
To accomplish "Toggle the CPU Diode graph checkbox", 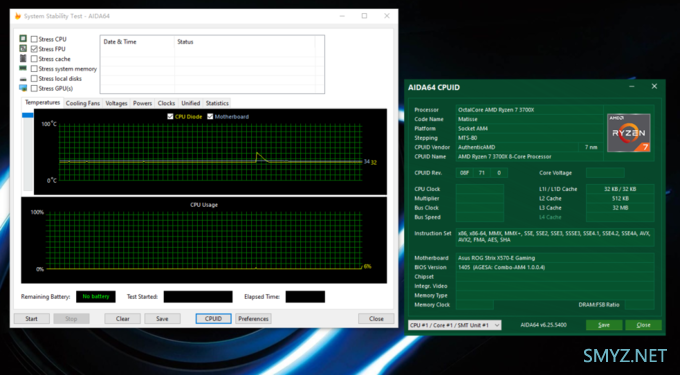I will coord(170,117).
